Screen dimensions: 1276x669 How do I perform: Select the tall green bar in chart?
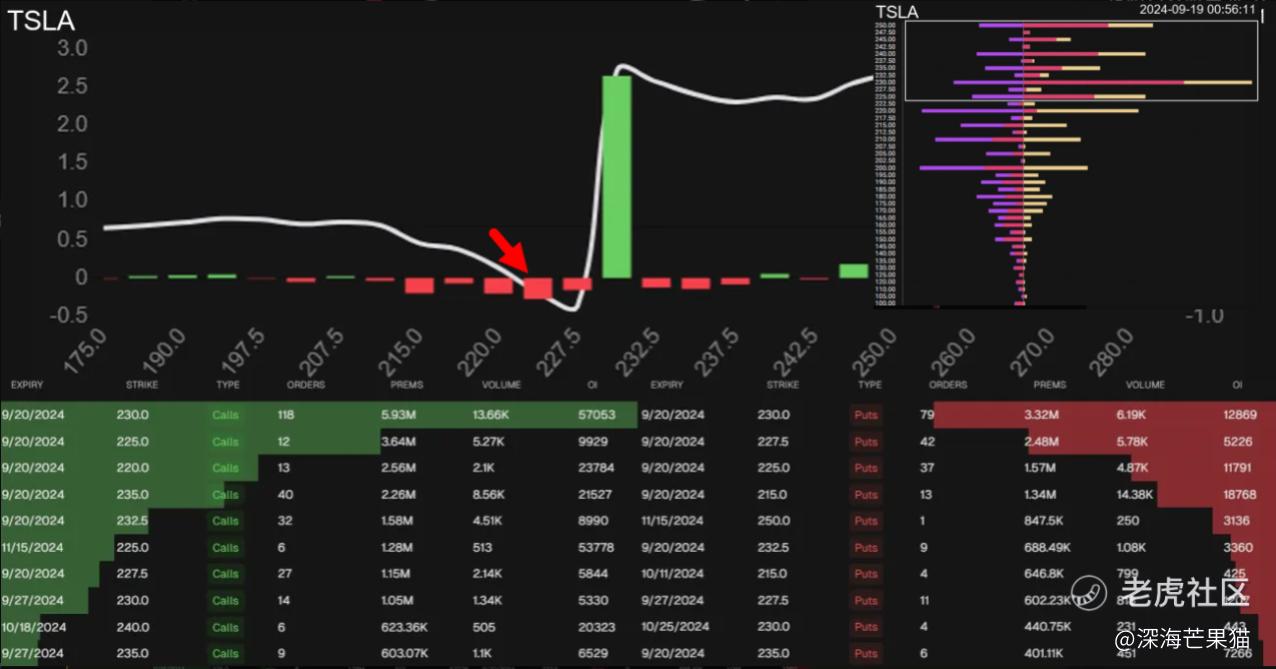coord(616,177)
